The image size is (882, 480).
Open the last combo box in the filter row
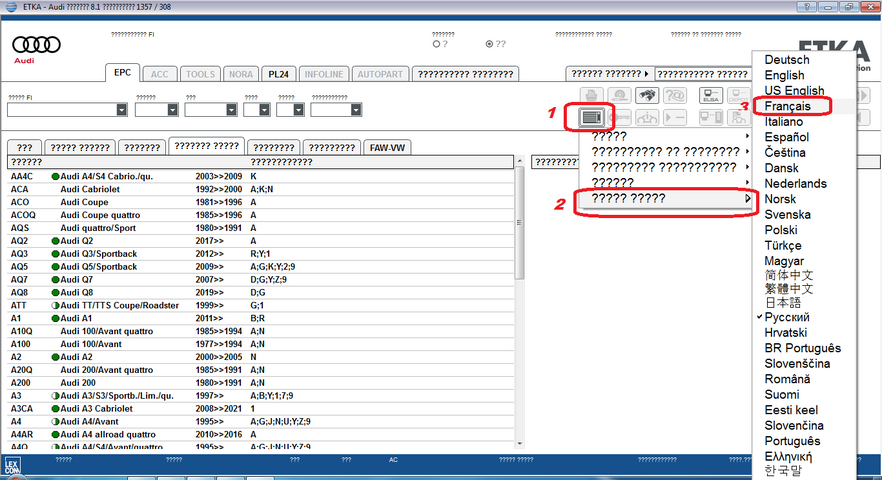336,110
